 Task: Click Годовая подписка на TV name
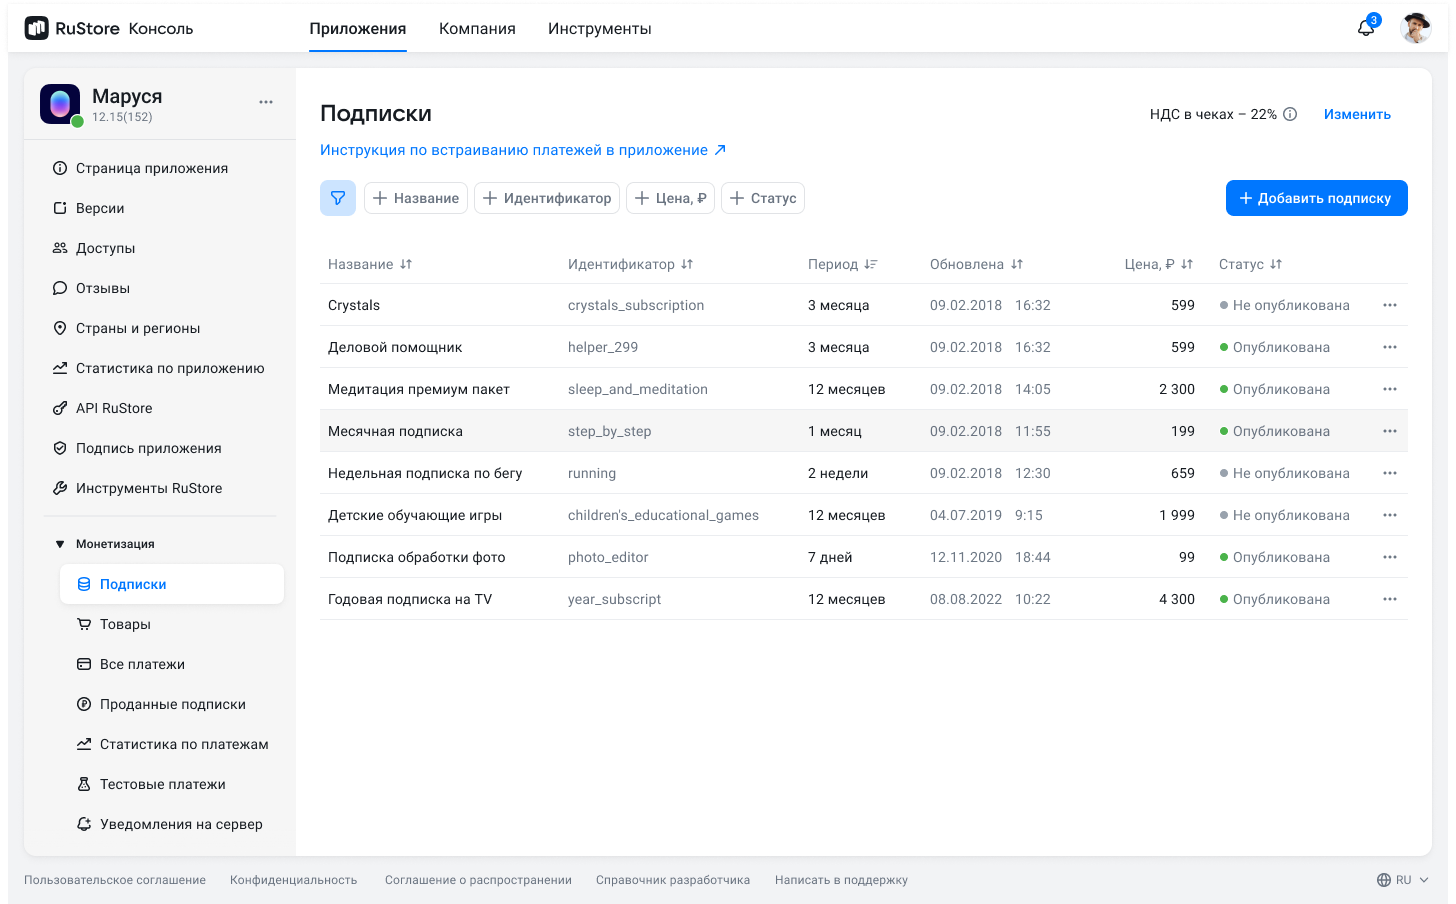(x=410, y=599)
